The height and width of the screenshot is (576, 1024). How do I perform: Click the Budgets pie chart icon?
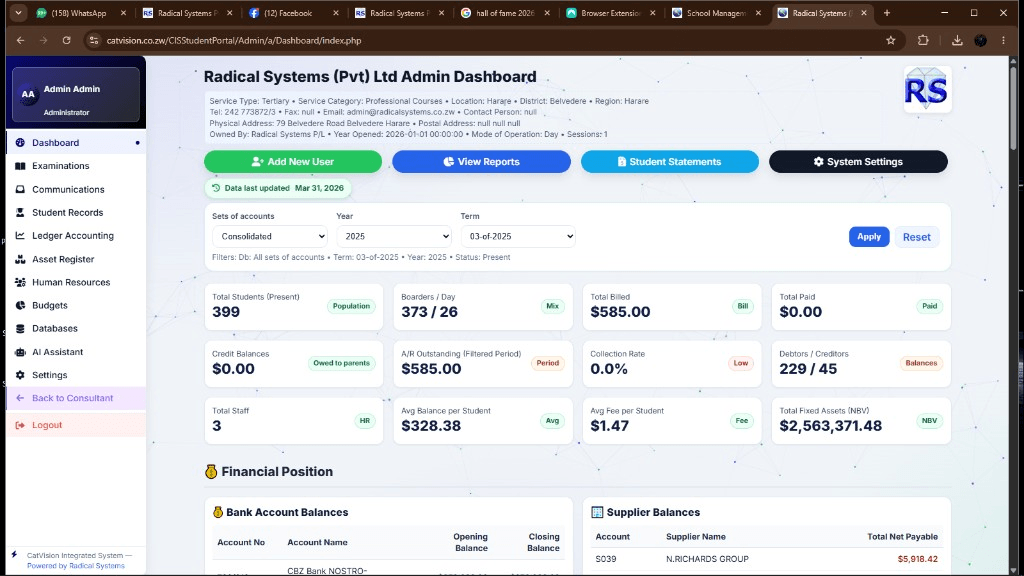point(20,305)
